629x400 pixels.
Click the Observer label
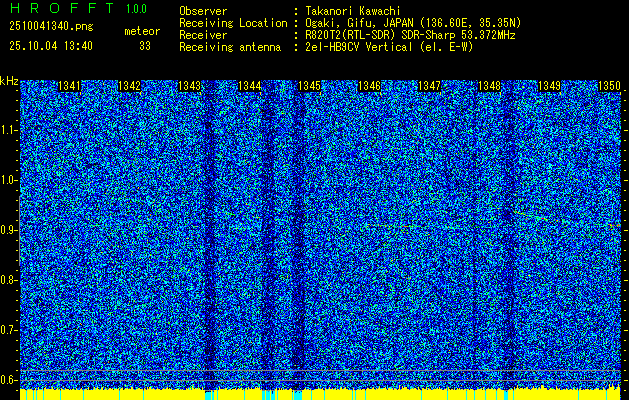[203, 11]
